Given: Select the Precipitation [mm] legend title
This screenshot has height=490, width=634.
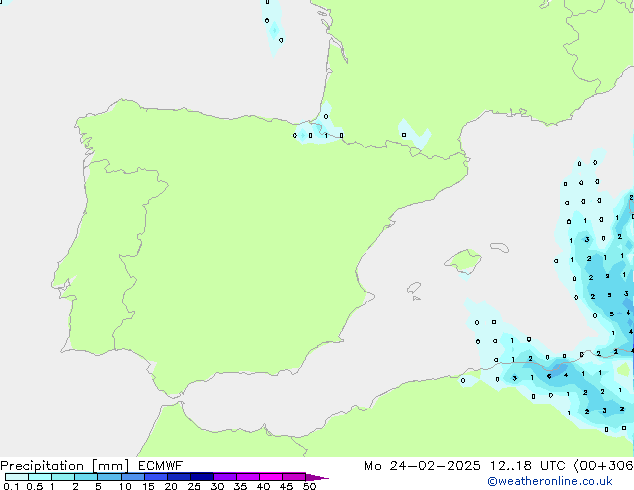Looking at the screenshot, I should [x=62, y=466].
